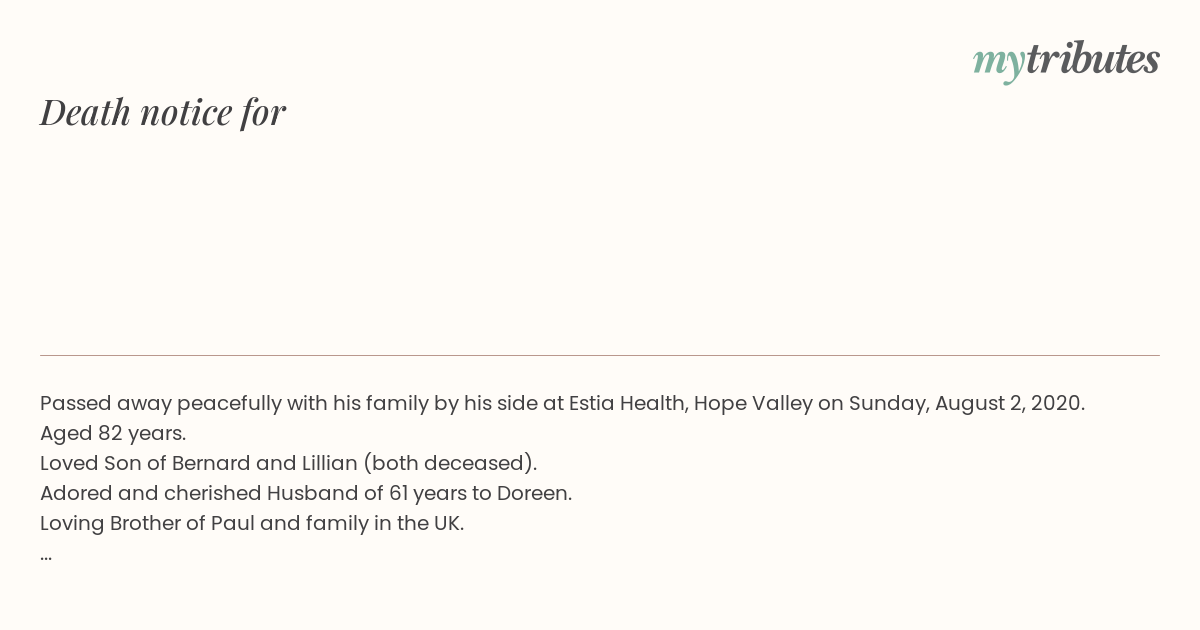This screenshot has height=630, width=1200.
Task: Click the 'Death notice for' heading
Action: pyautogui.click(x=163, y=112)
